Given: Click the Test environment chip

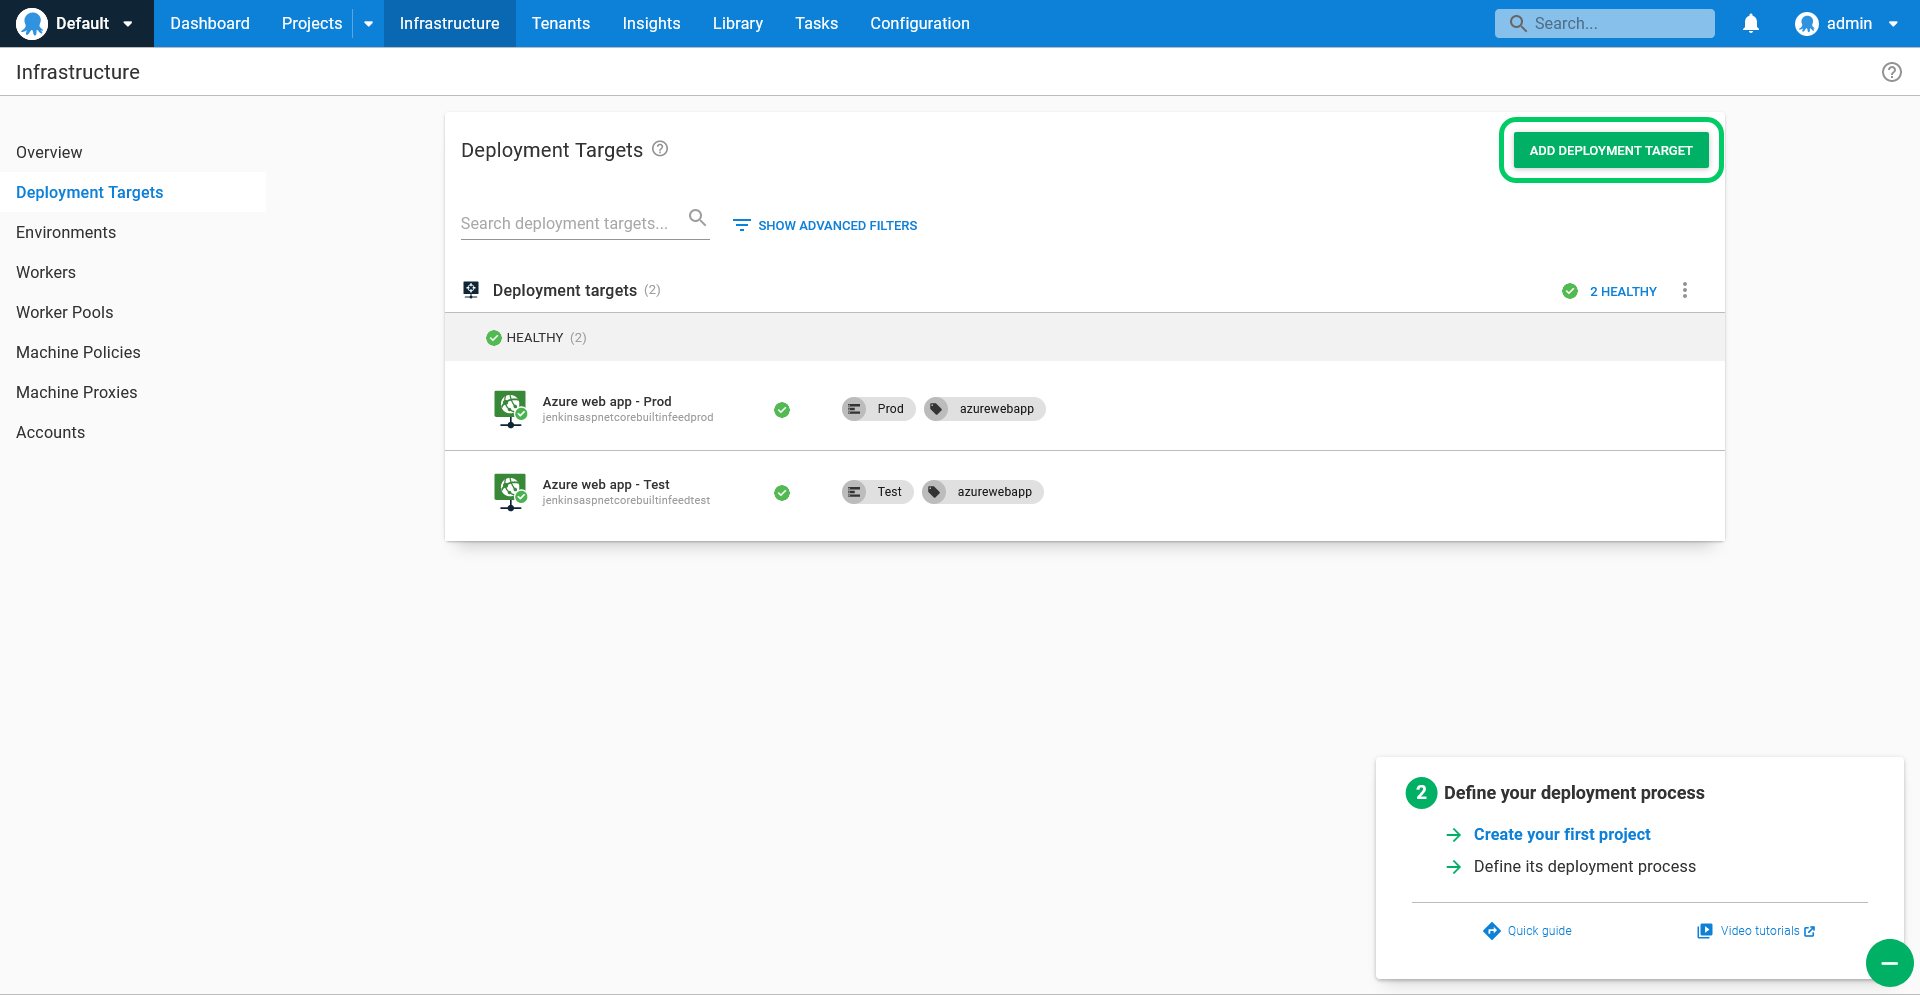Looking at the screenshot, I should [x=877, y=492].
